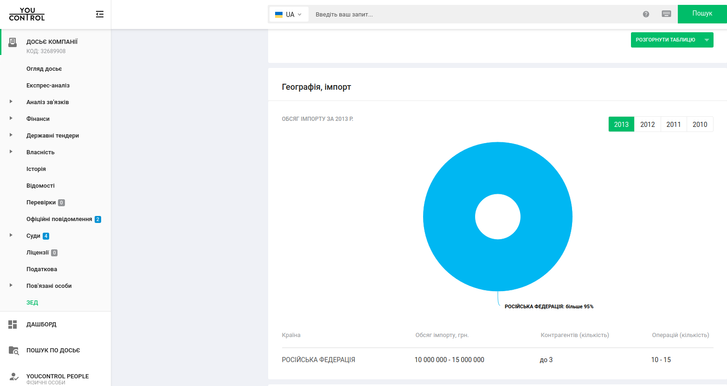Click the Дашборд grid icon

[13, 324]
